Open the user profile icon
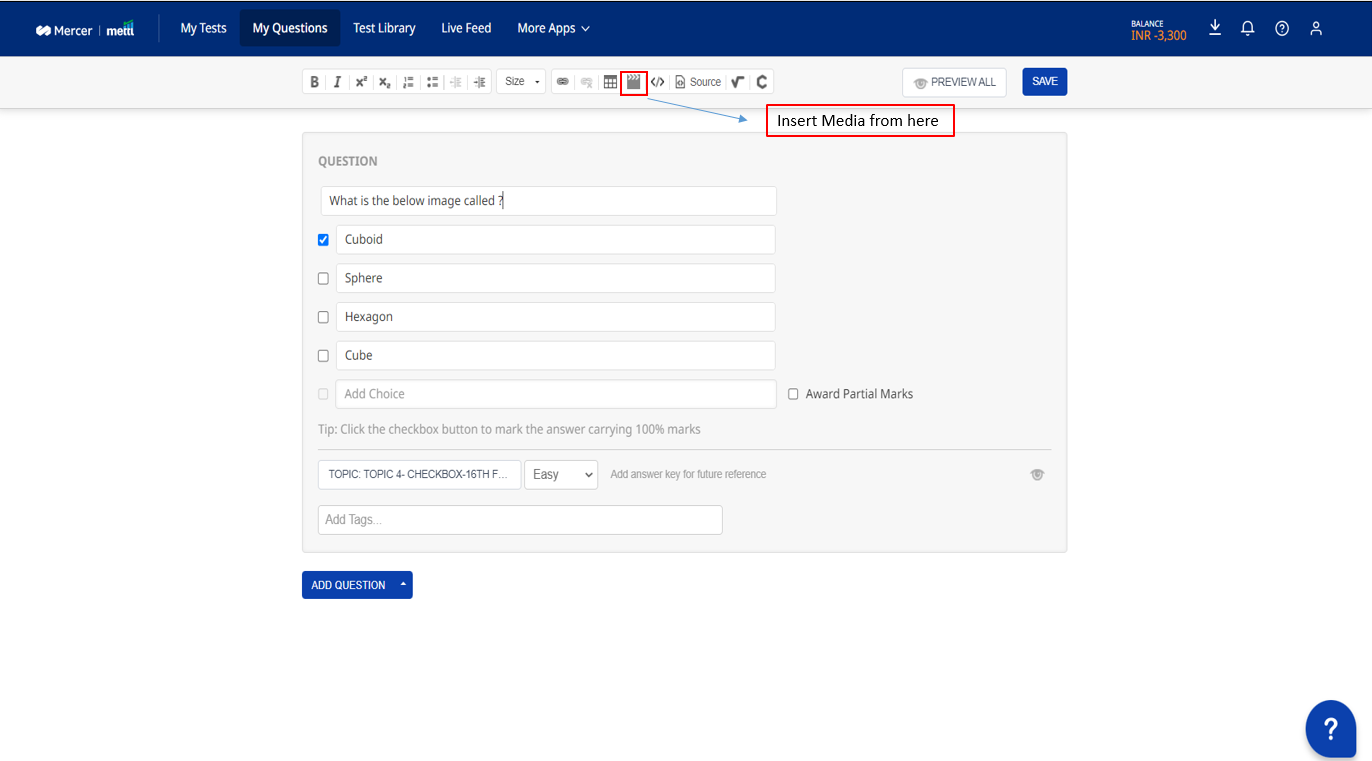Image resolution: width=1372 pixels, height=761 pixels. tap(1316, 28)
